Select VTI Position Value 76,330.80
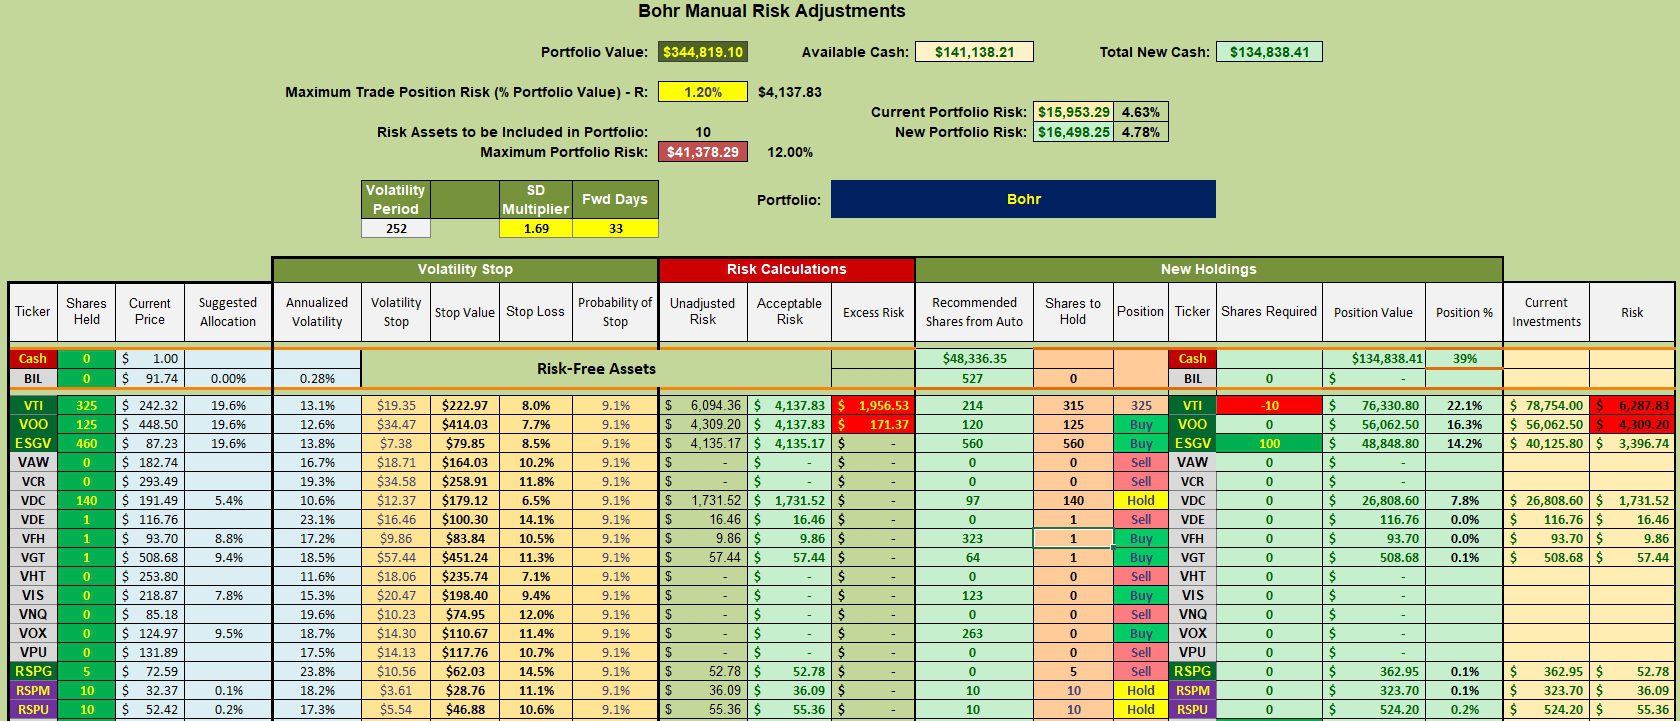Viewport: 1680px width, 721px height. (x=1374, y=406)
